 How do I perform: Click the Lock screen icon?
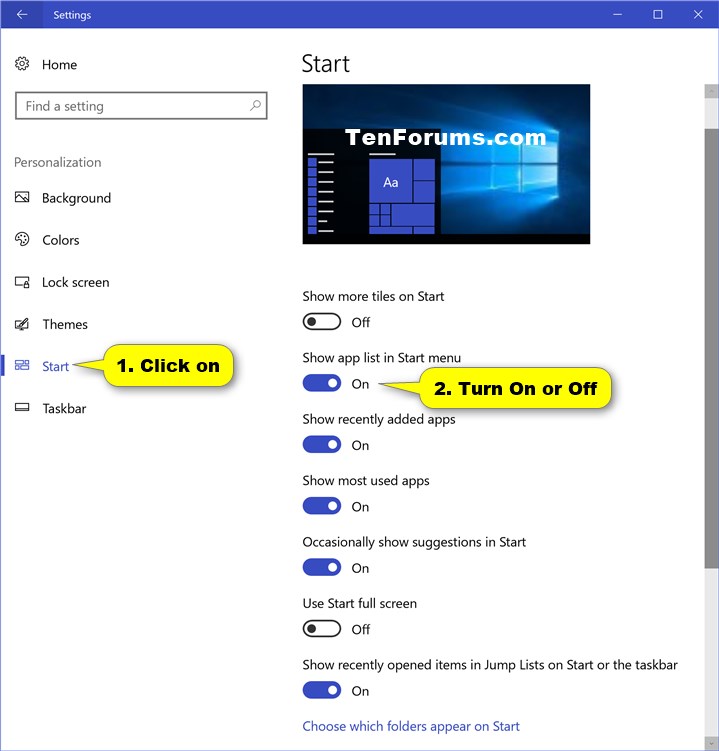point(22,282)
